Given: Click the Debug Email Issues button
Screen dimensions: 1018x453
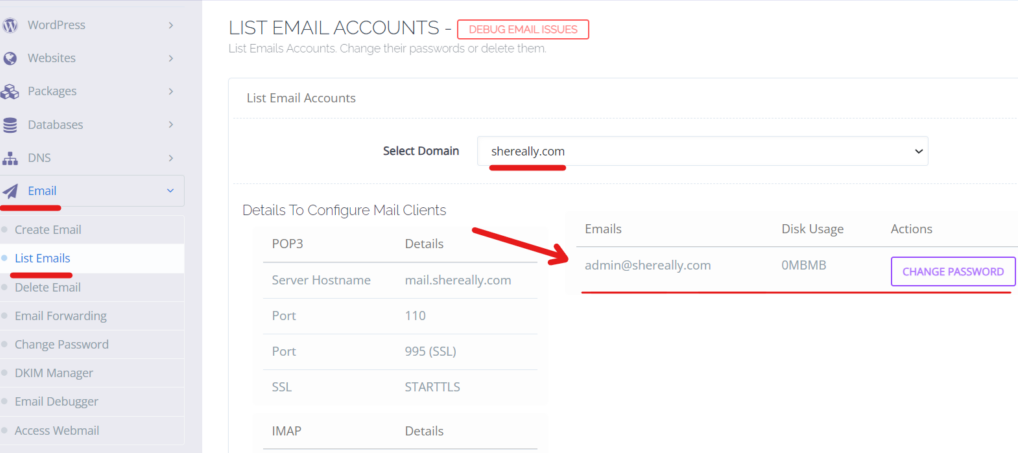Looking at the screenshot, I should tap(524, 29).
